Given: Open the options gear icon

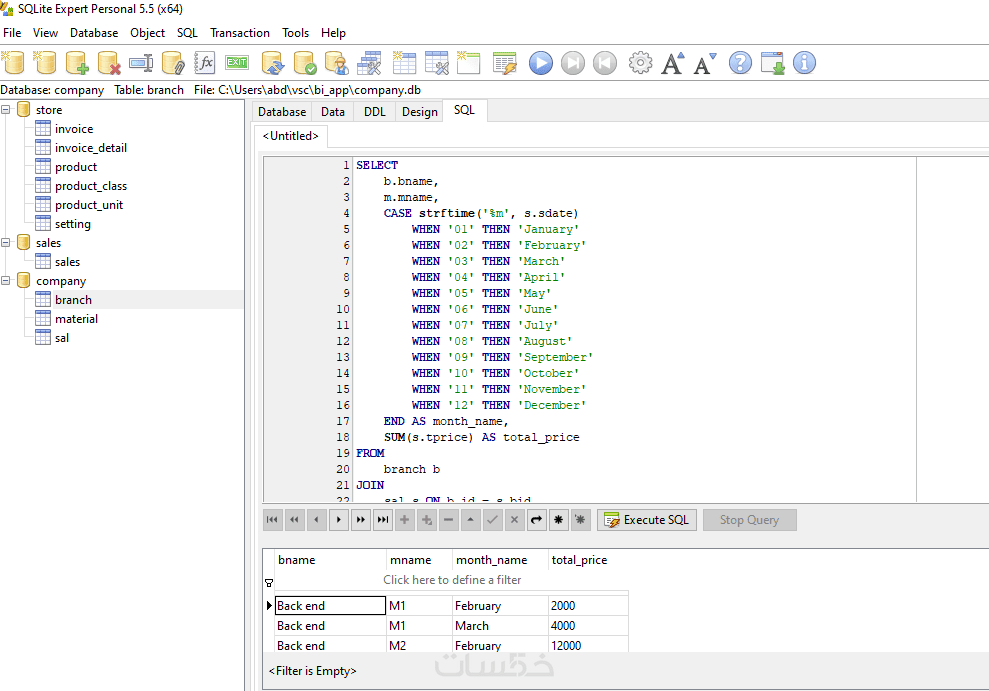Looking at the screenshot, I should tap(640, 63).
